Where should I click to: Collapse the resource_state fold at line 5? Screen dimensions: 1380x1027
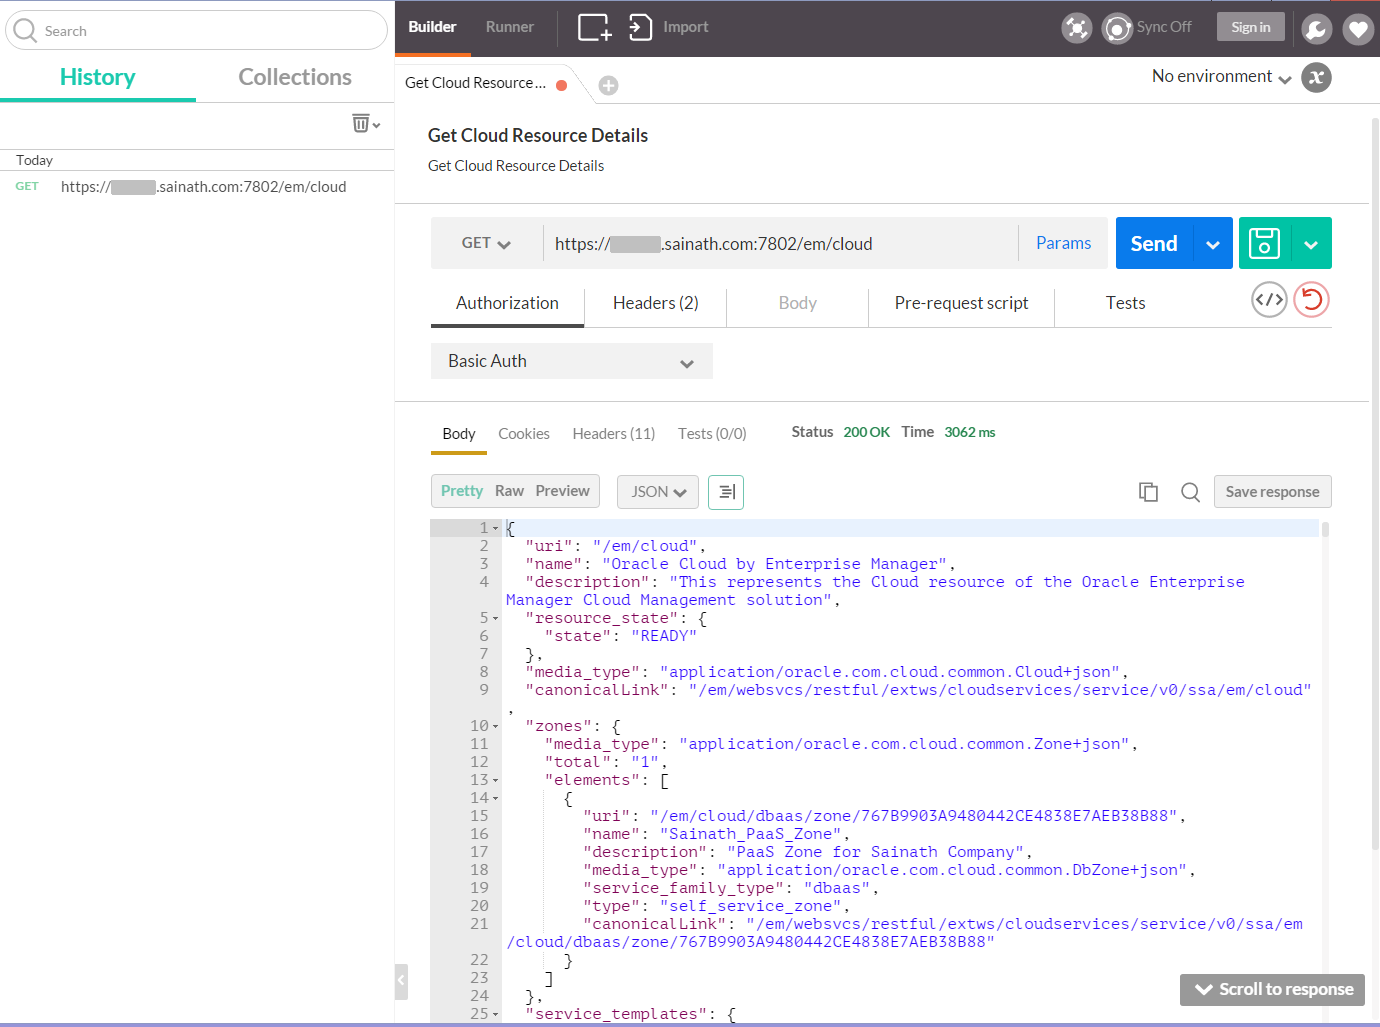point(495,618)
